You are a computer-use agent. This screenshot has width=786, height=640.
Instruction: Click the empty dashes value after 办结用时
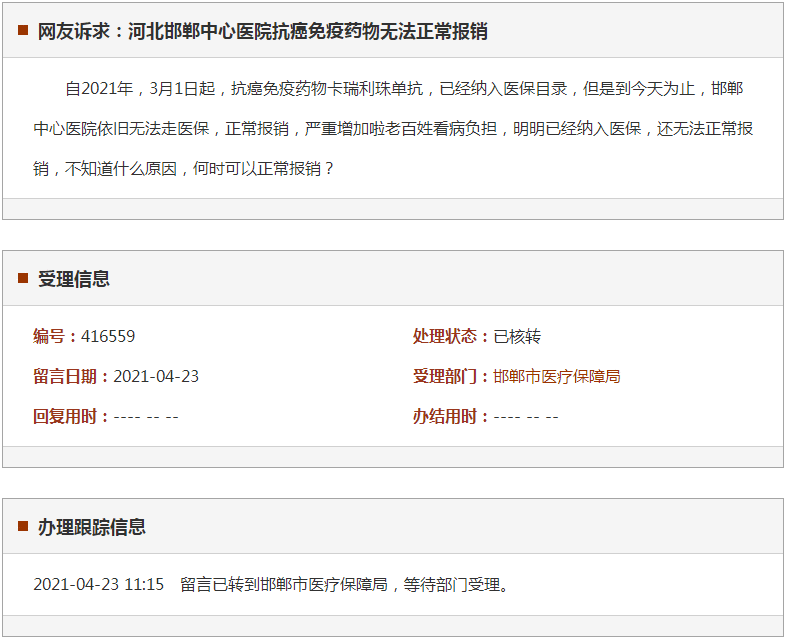(x=526, y=417)
